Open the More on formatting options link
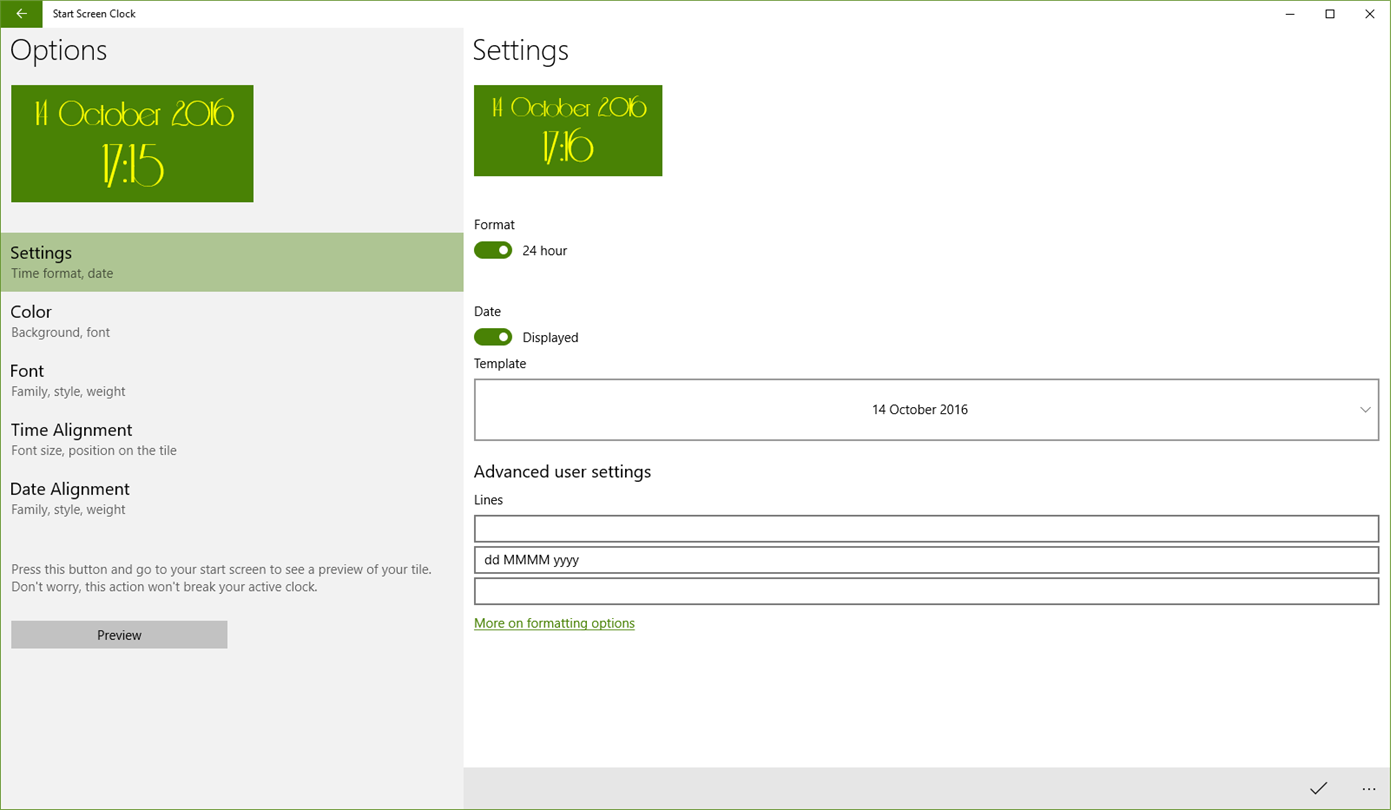The image size is (1391, 810). (554, 623)
